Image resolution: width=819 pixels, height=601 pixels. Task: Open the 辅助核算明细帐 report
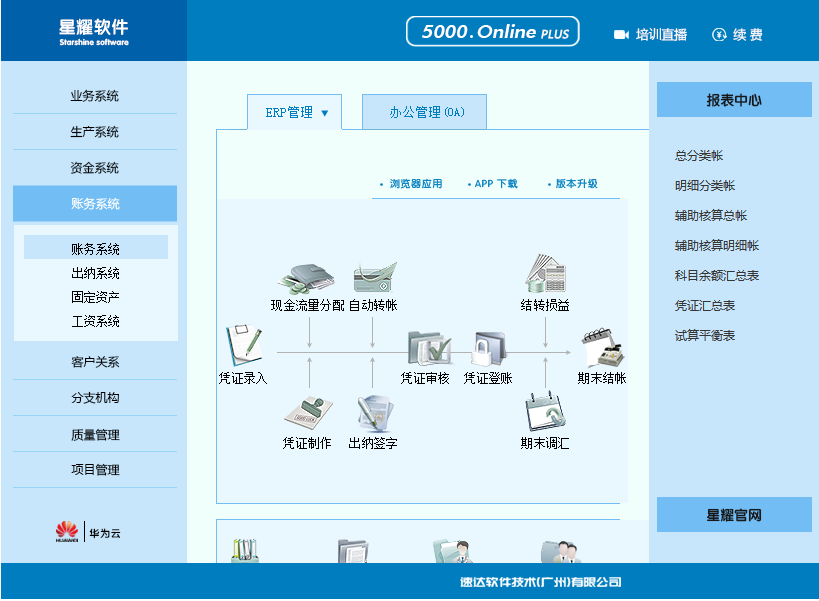[x=717, y=245]
